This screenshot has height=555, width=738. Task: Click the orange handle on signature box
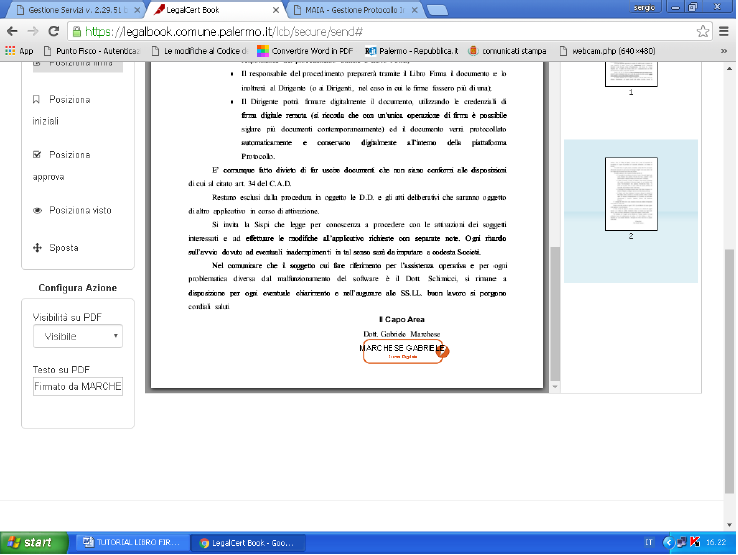click(x=443, y=350)
